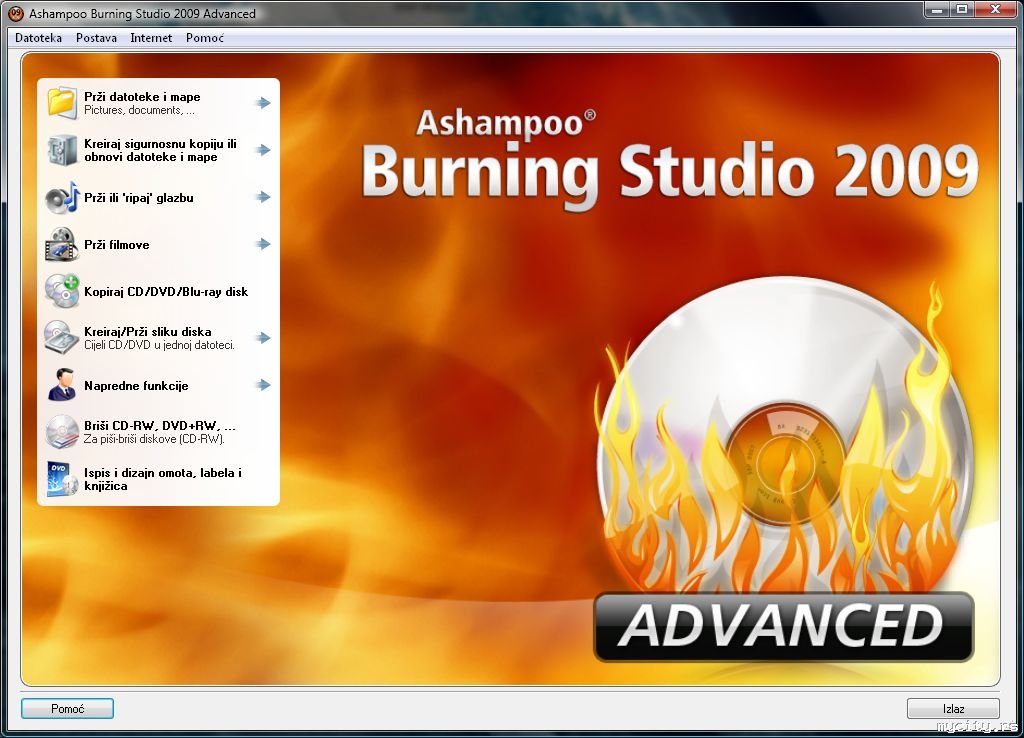Expand arrow next to Prži ili 'ripaj' glazbu

[x=263, y=197]
